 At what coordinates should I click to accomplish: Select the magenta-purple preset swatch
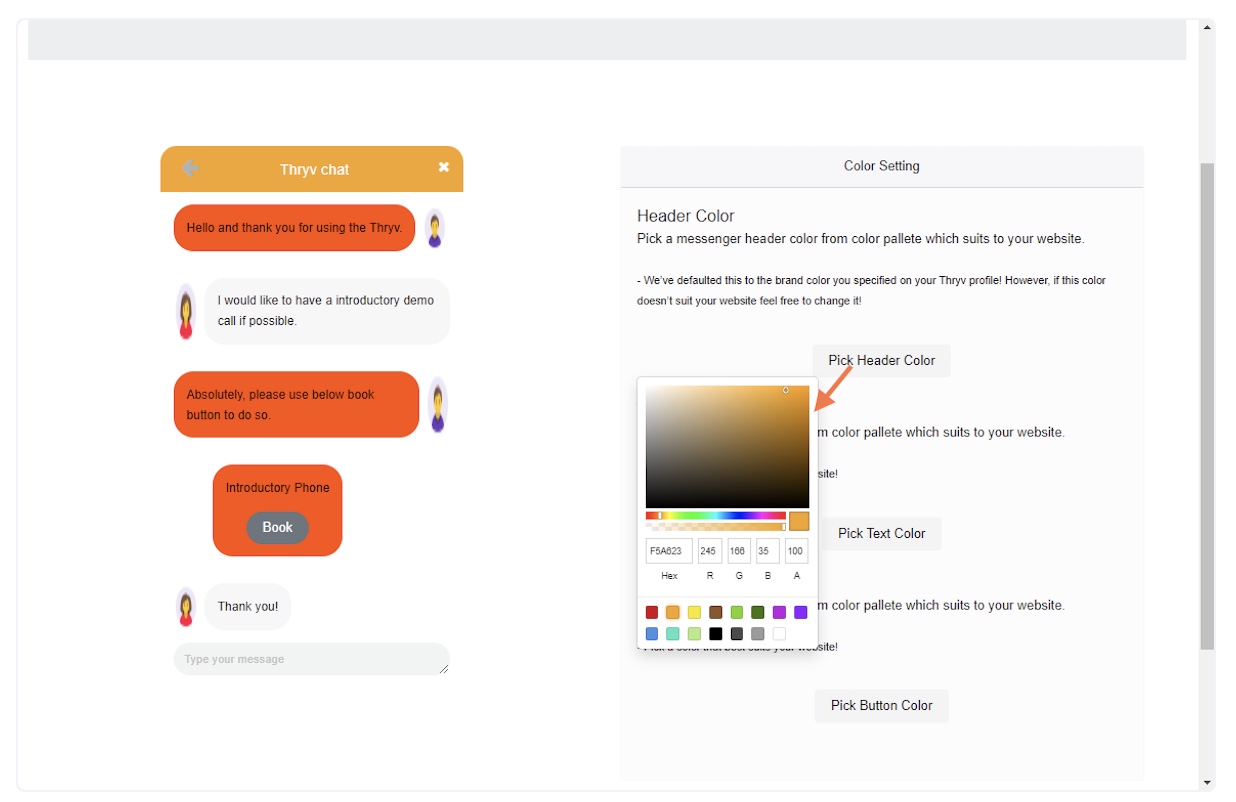pyautogui.click(x=779, y=612)
